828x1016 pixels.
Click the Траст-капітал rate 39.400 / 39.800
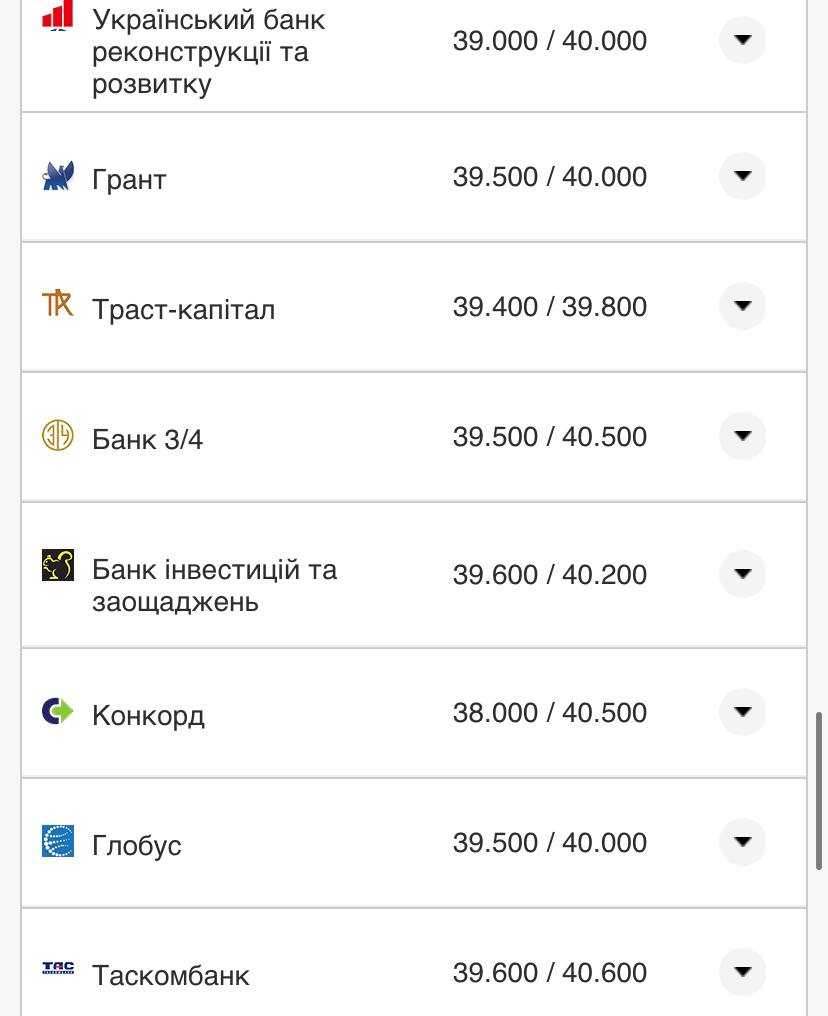pos(549,307)
